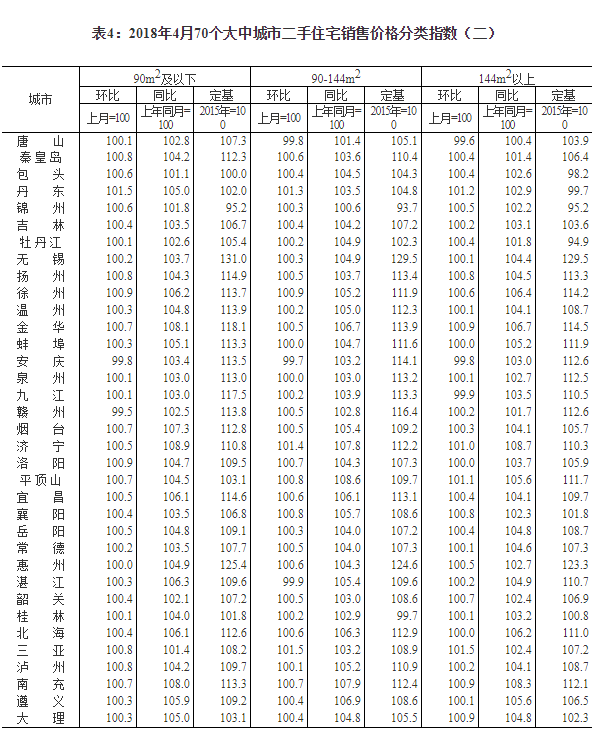This screenshot has width=599, height=736.
Task: Select value 118.1 in 金华 row
Action: tap(233, 327)
